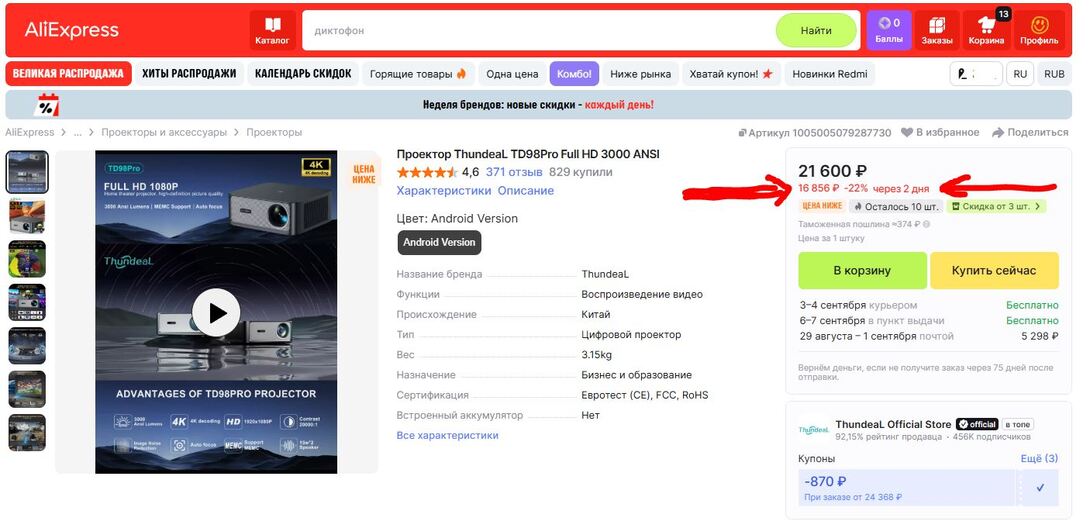Click Купить сейчас button
1090x528 pixels.
coord(994,270)
